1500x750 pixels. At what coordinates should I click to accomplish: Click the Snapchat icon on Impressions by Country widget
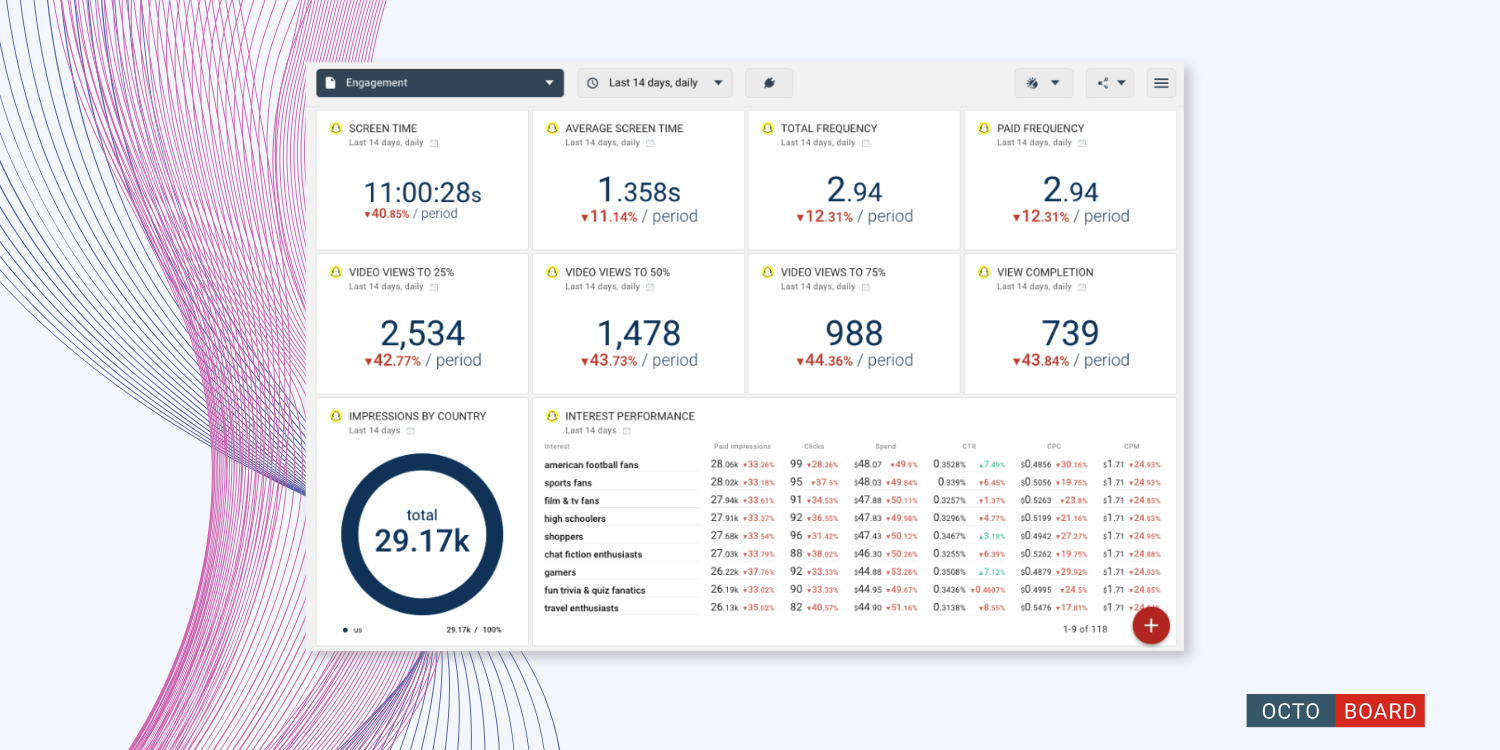pyautogui.click(x=336, y=416)
